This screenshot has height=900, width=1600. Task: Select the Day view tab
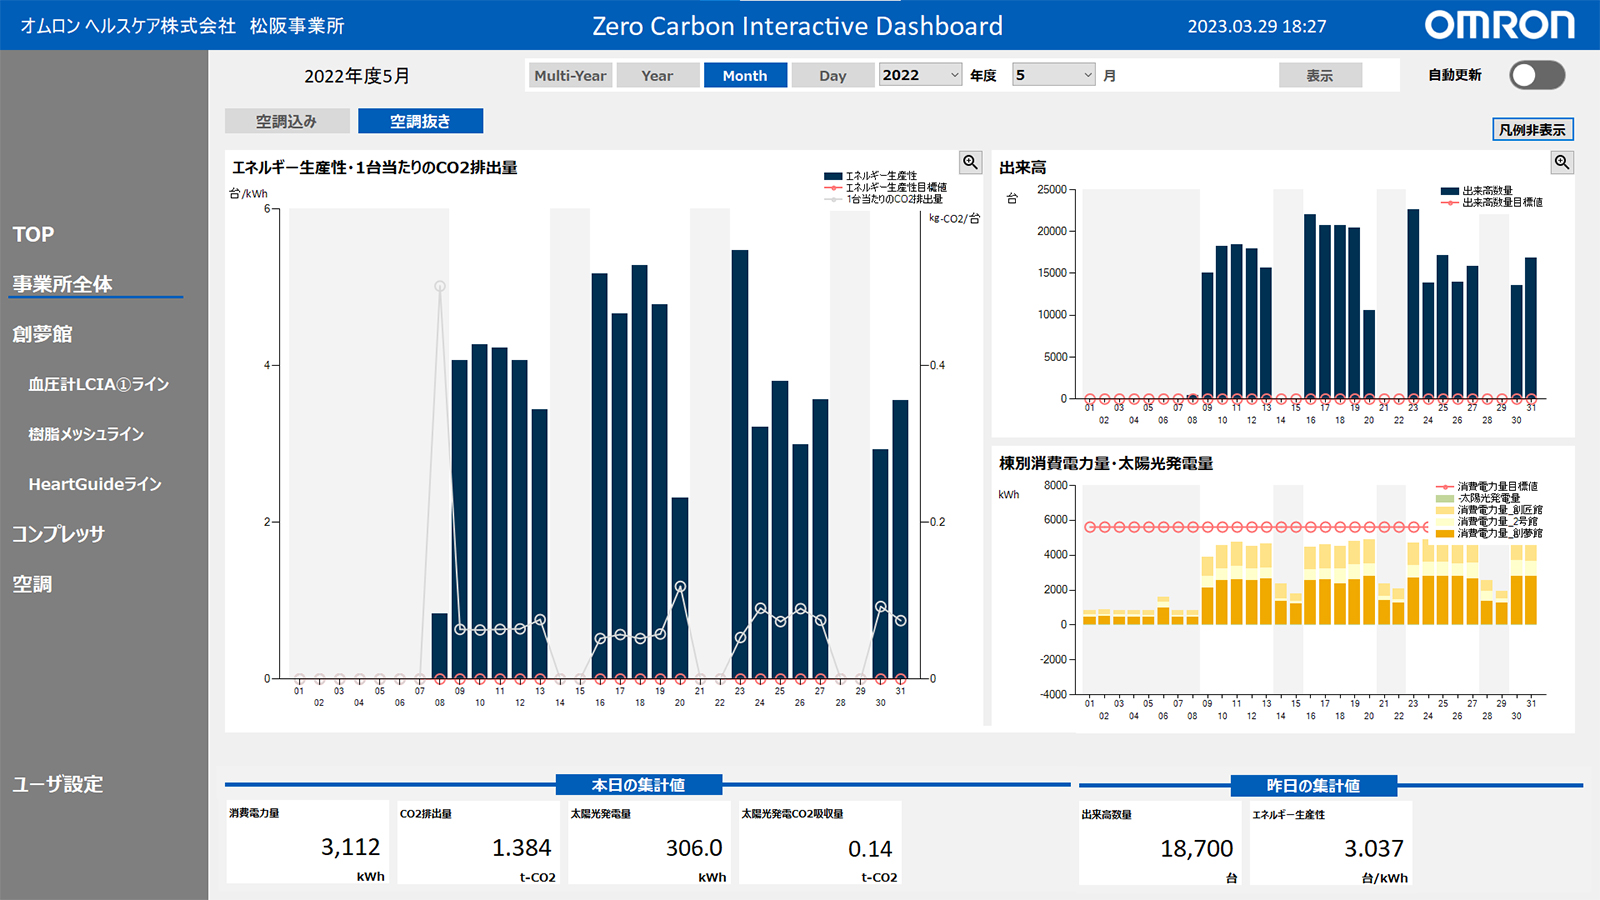[832, 76]
